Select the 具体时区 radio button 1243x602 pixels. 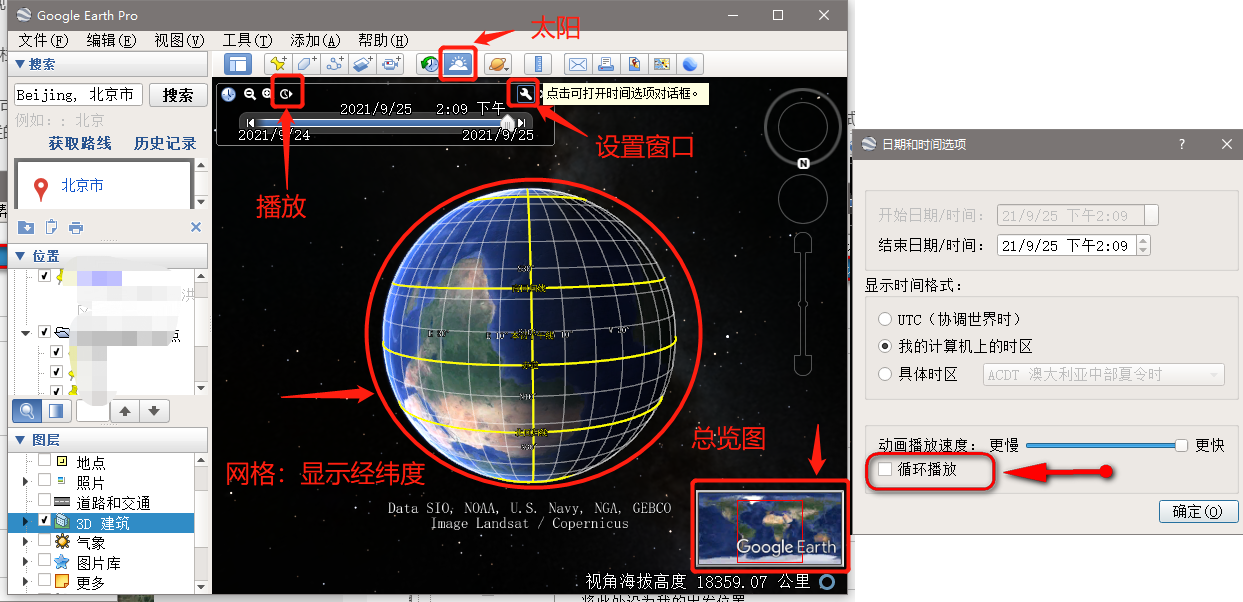point(884,374)
